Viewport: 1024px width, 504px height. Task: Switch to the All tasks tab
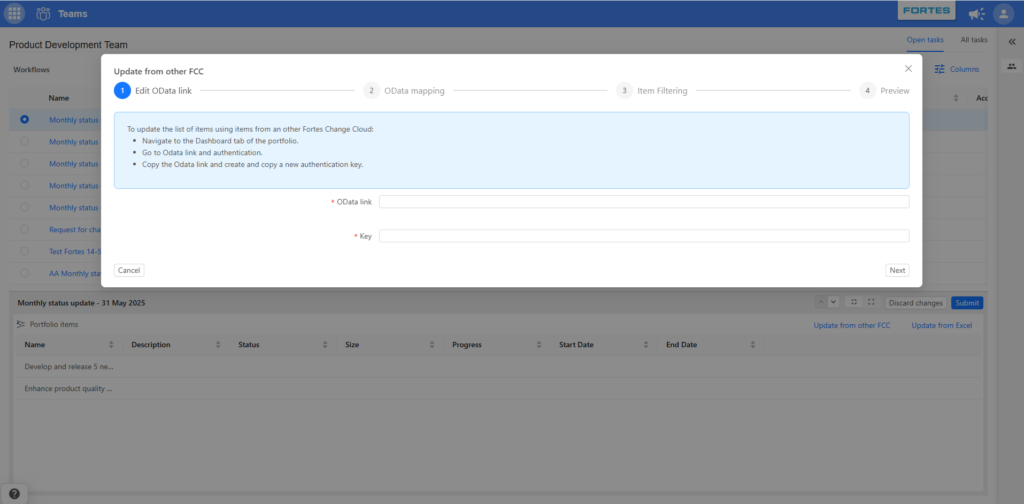[974, 40]
